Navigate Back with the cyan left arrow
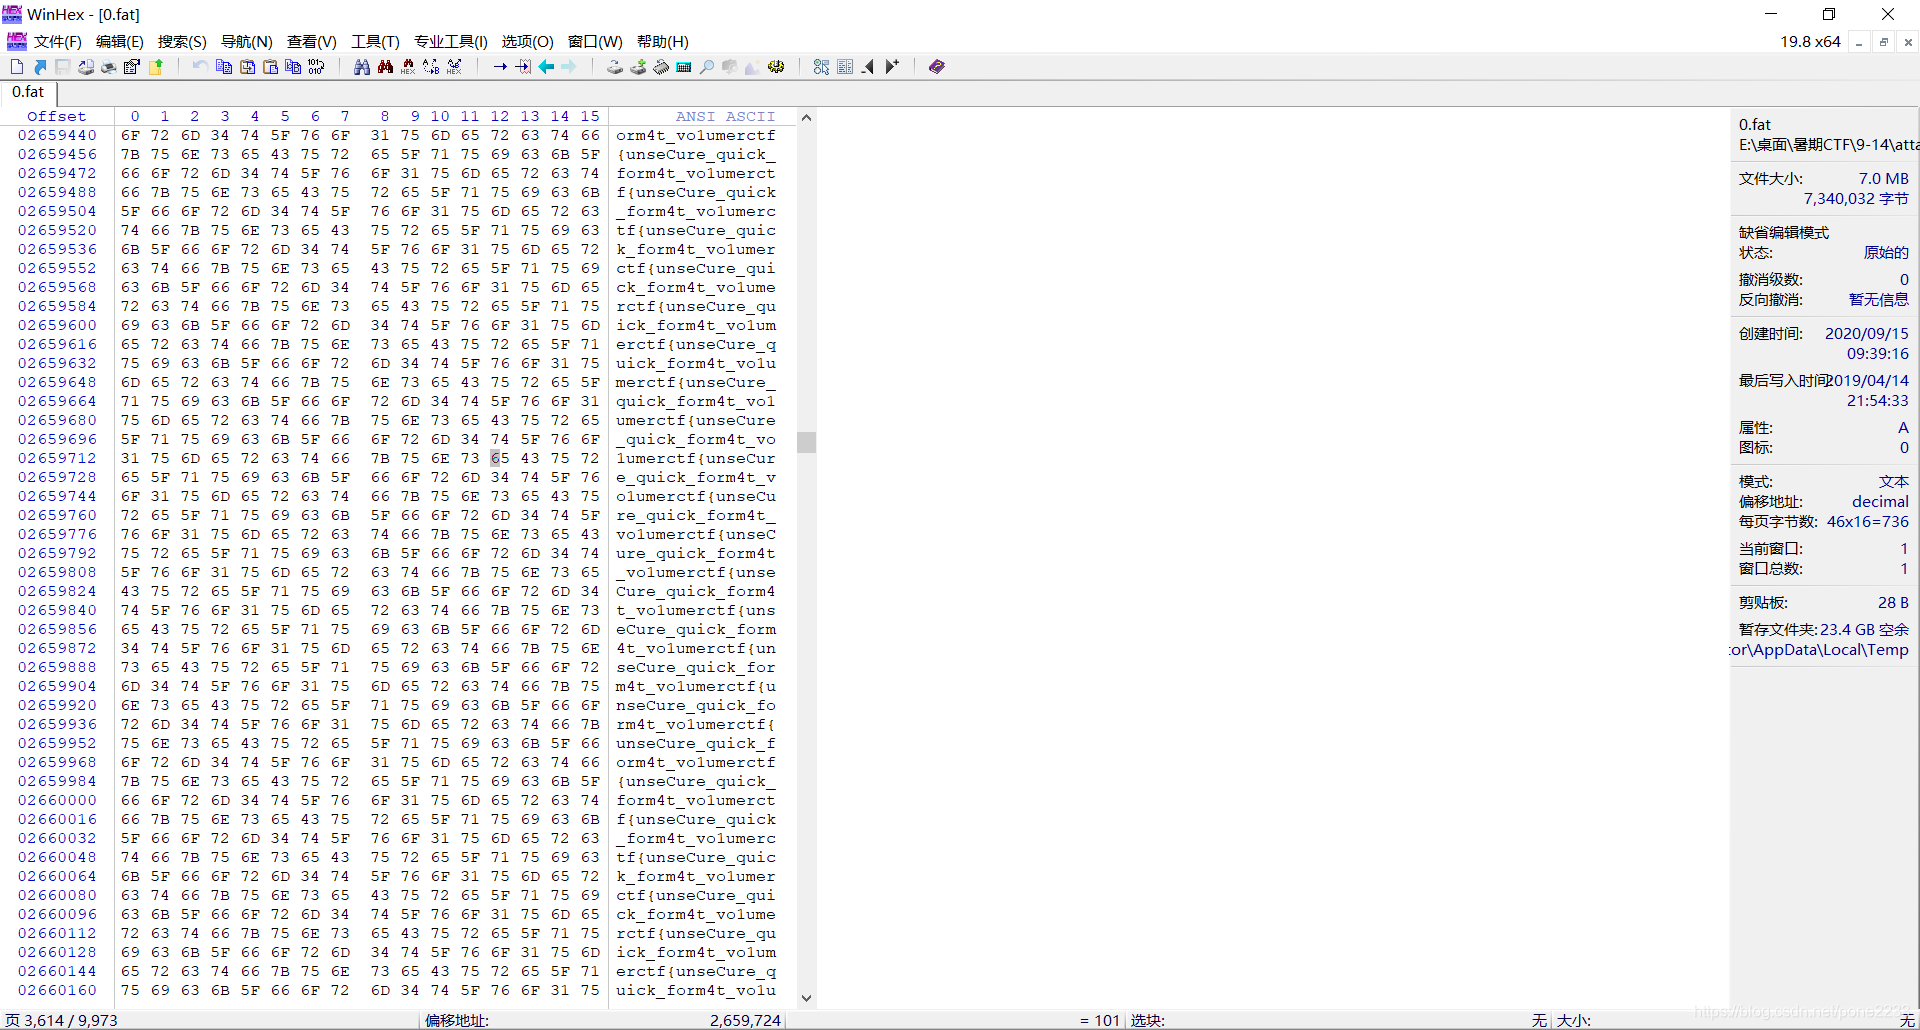This screenshot has width=1920, height=1030. [546, 67]
